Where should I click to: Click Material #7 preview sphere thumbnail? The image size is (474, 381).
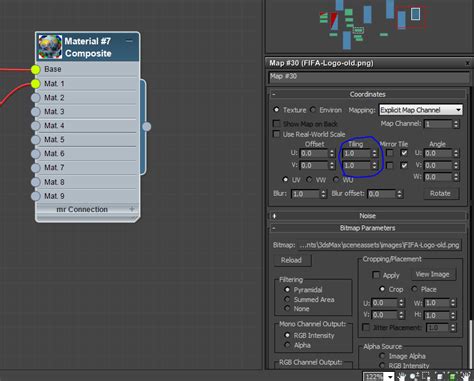point(50,46)
